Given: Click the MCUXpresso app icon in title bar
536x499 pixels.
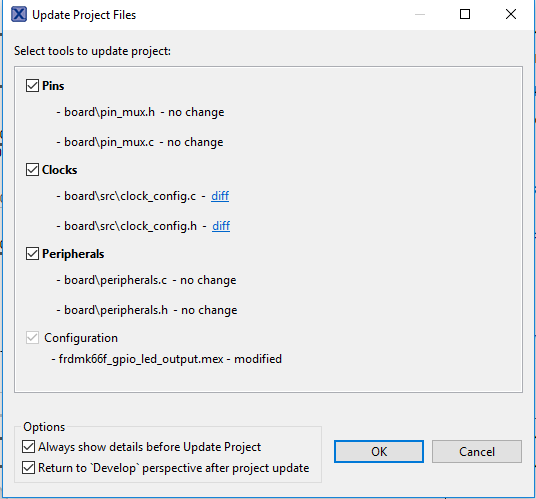Looking at the screenshot, I should pos(19,14).
